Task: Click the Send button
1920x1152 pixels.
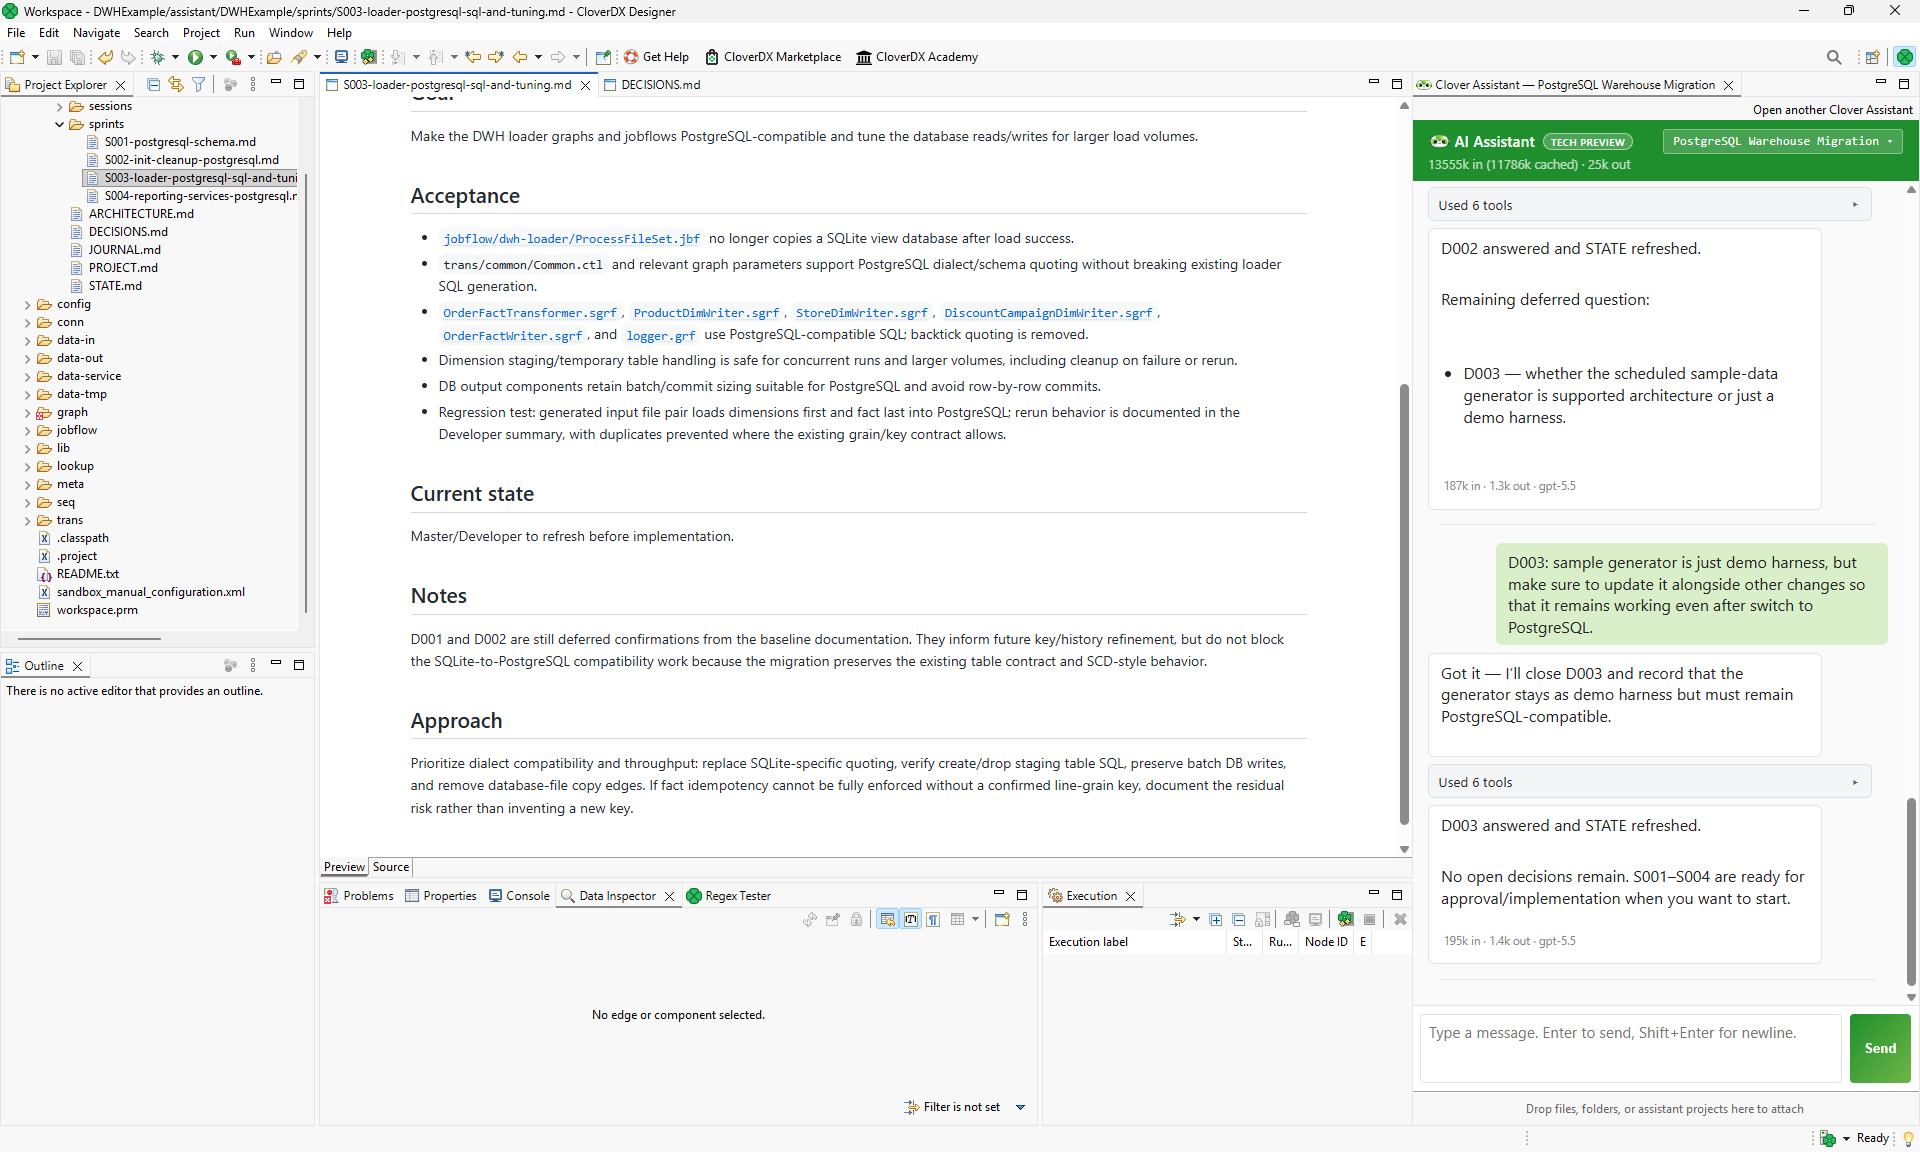Action: (1880, 1048)
